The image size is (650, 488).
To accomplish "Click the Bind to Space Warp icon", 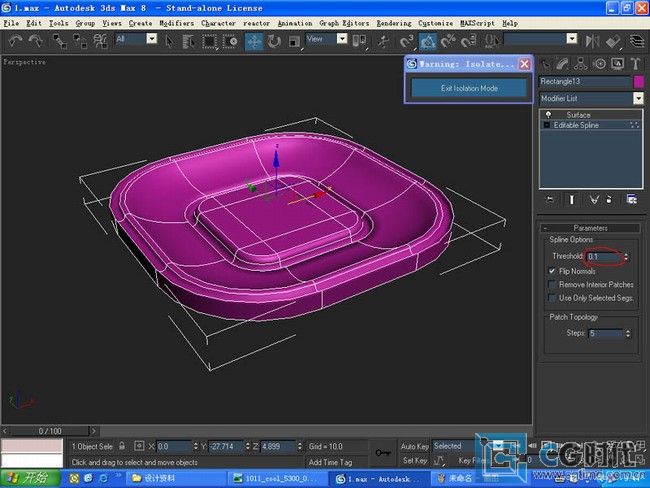I will 100,41.
